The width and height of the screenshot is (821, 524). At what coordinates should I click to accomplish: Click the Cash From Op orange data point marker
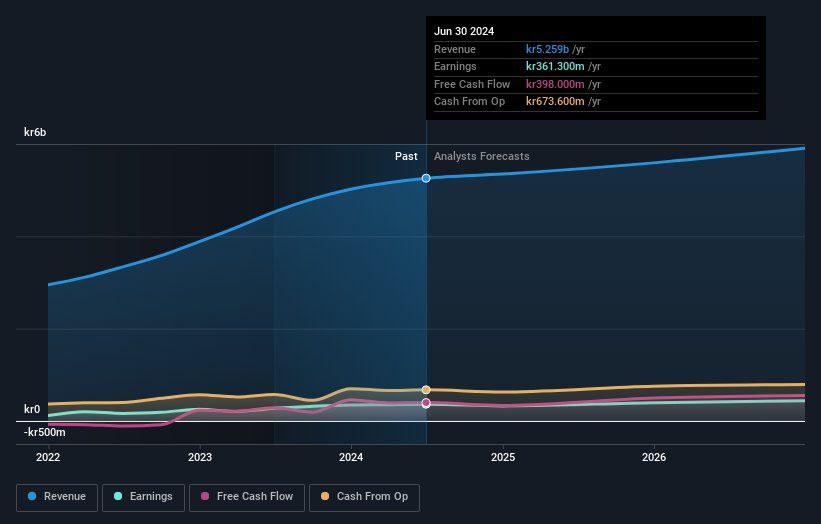426,390
